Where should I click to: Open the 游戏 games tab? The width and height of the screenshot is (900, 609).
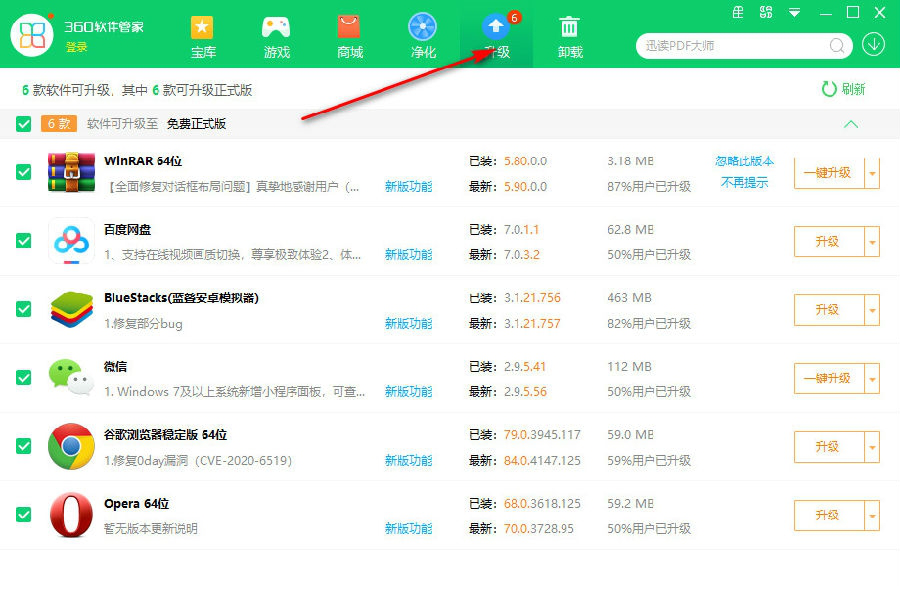[x=276, y=37]
